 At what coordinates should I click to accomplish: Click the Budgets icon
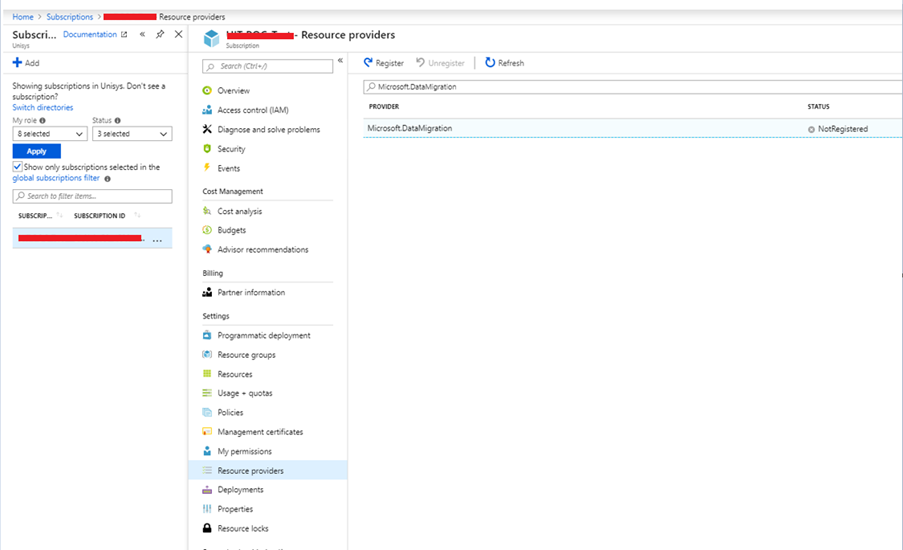tap(207, 230)
